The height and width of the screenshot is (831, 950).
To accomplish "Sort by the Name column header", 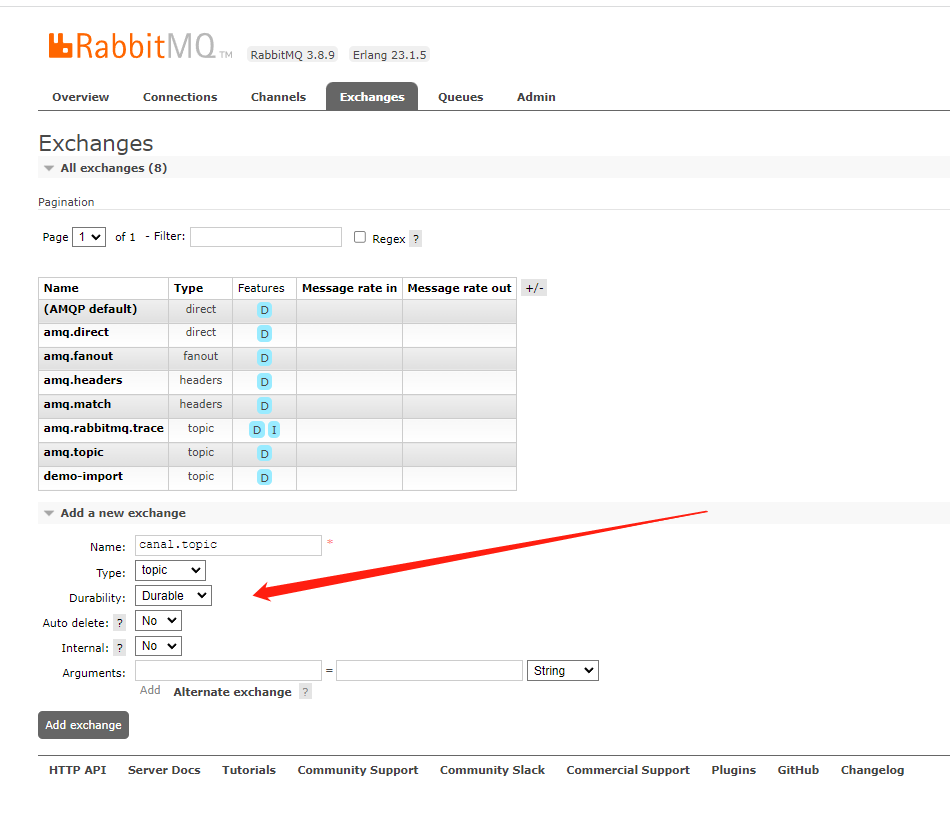I will point(61,288).
